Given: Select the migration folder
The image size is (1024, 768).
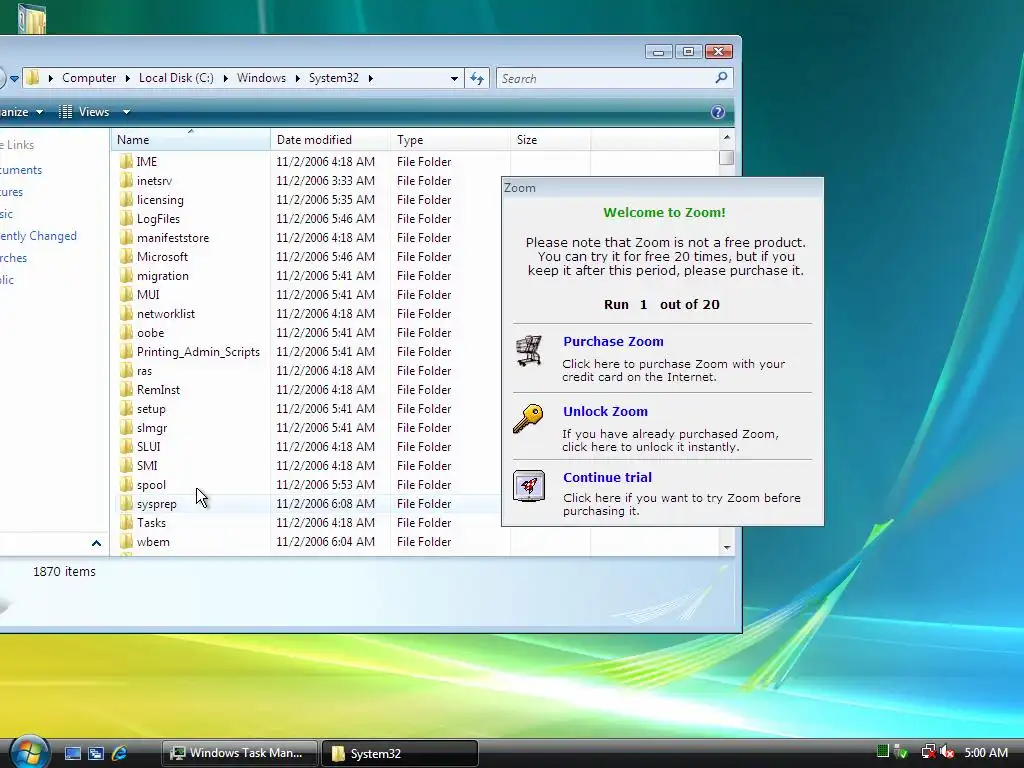Looking at the screenshot, I should click(163, 276).
